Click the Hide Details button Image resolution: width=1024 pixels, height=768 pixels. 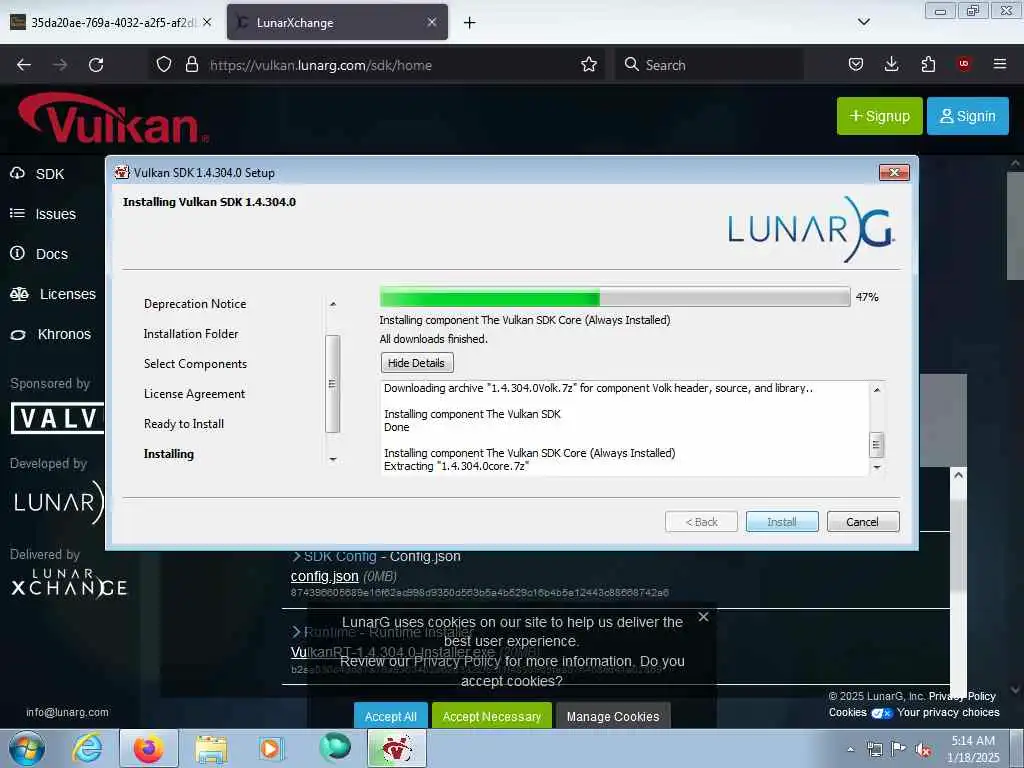click(x=417, y=362)
